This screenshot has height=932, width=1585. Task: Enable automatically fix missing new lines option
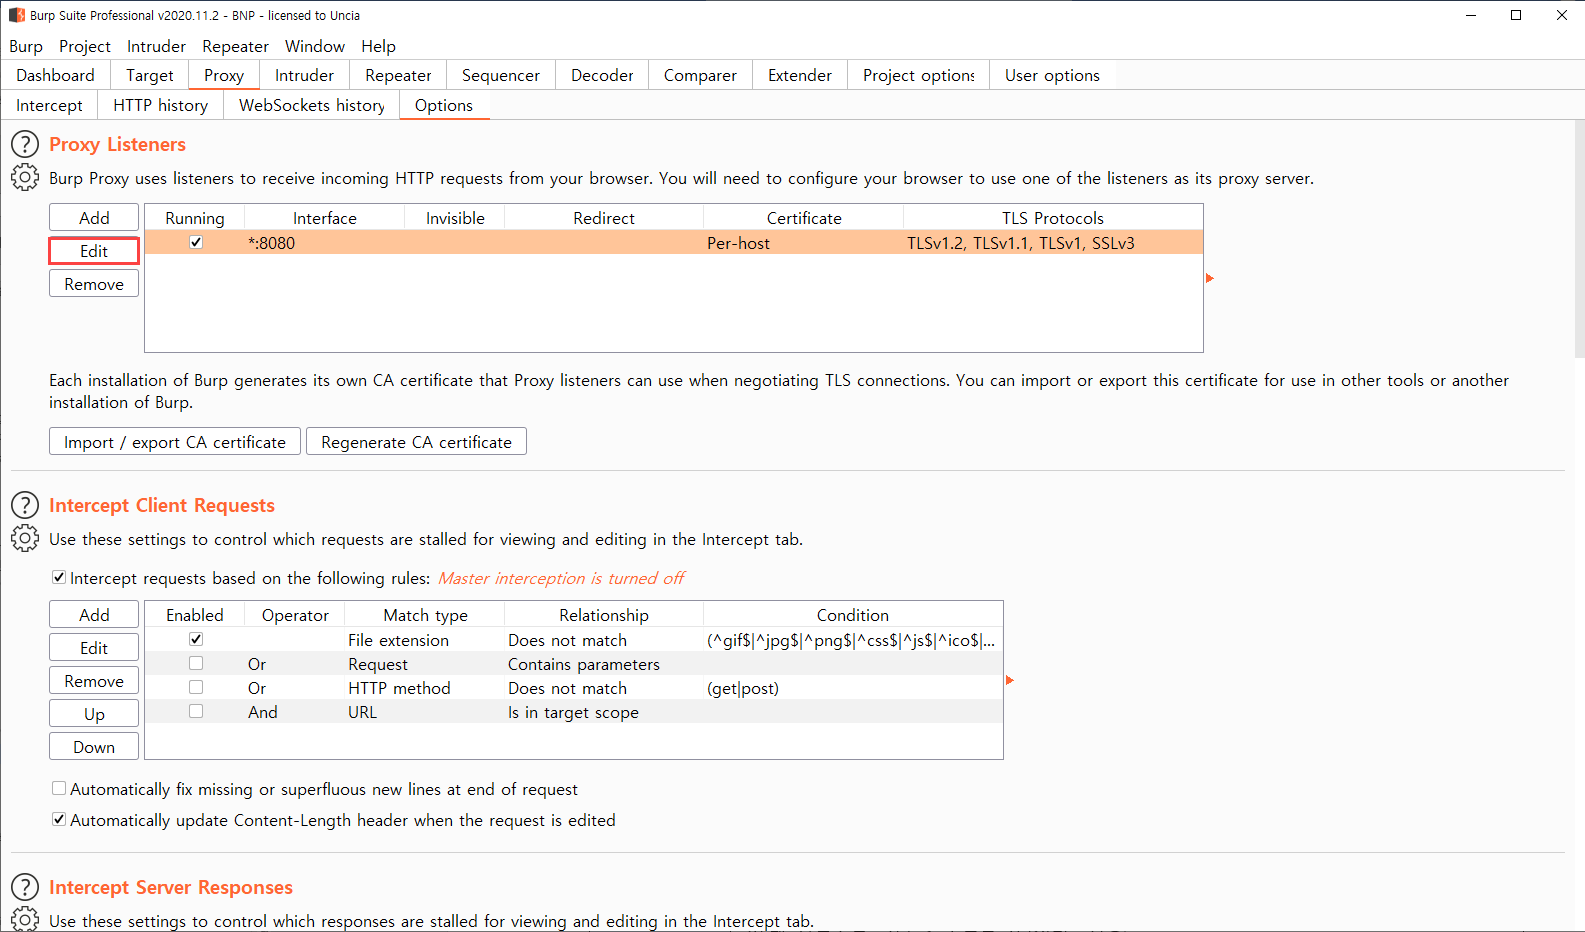[x=59, y=788]
